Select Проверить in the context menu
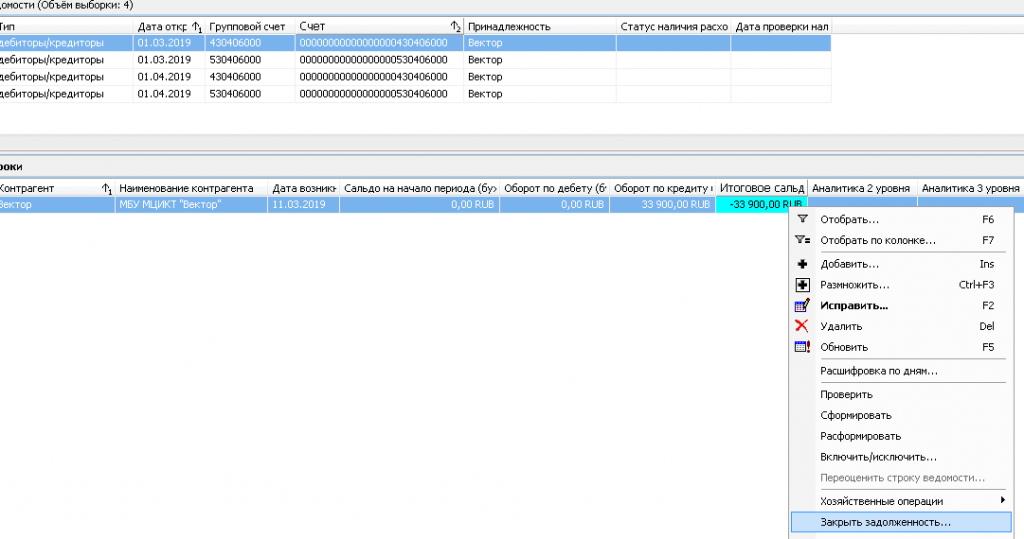Image resolution: width=1024 pixels, height=539 pixels. click(x=845, y=394)
